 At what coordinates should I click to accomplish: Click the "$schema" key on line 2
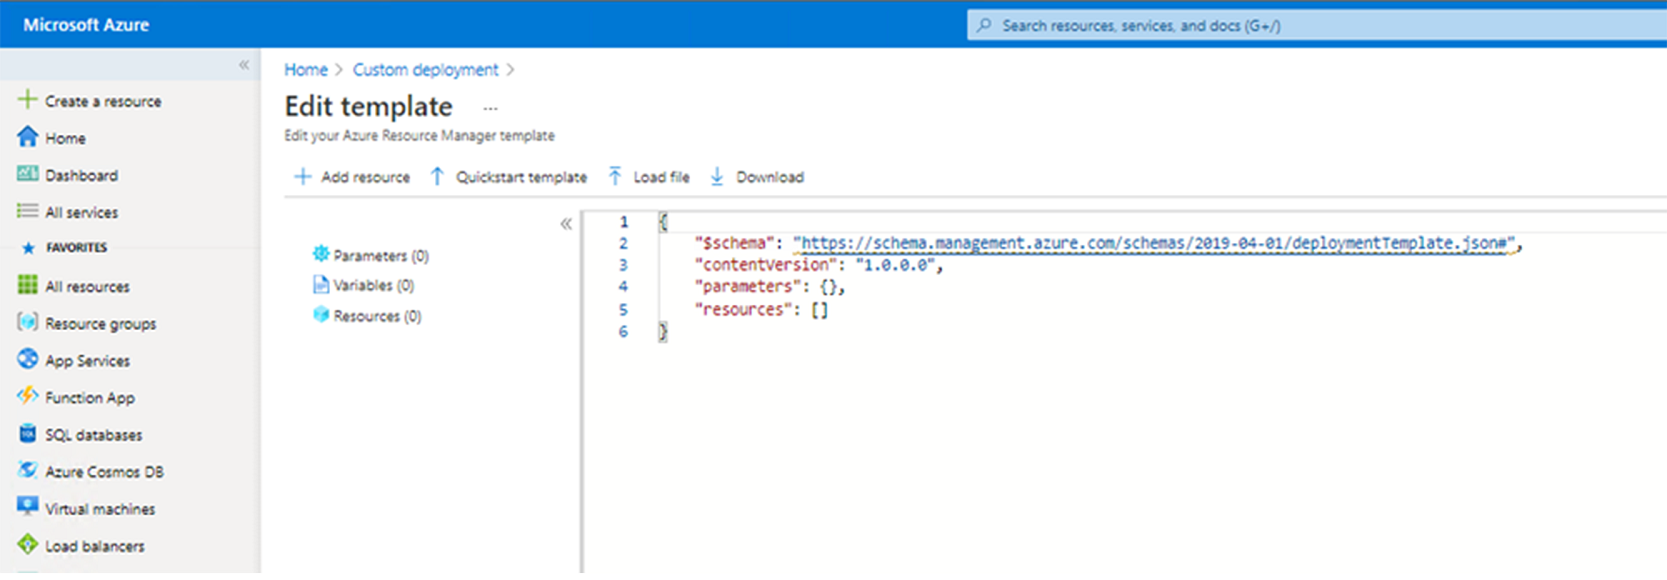click(735, 243)
